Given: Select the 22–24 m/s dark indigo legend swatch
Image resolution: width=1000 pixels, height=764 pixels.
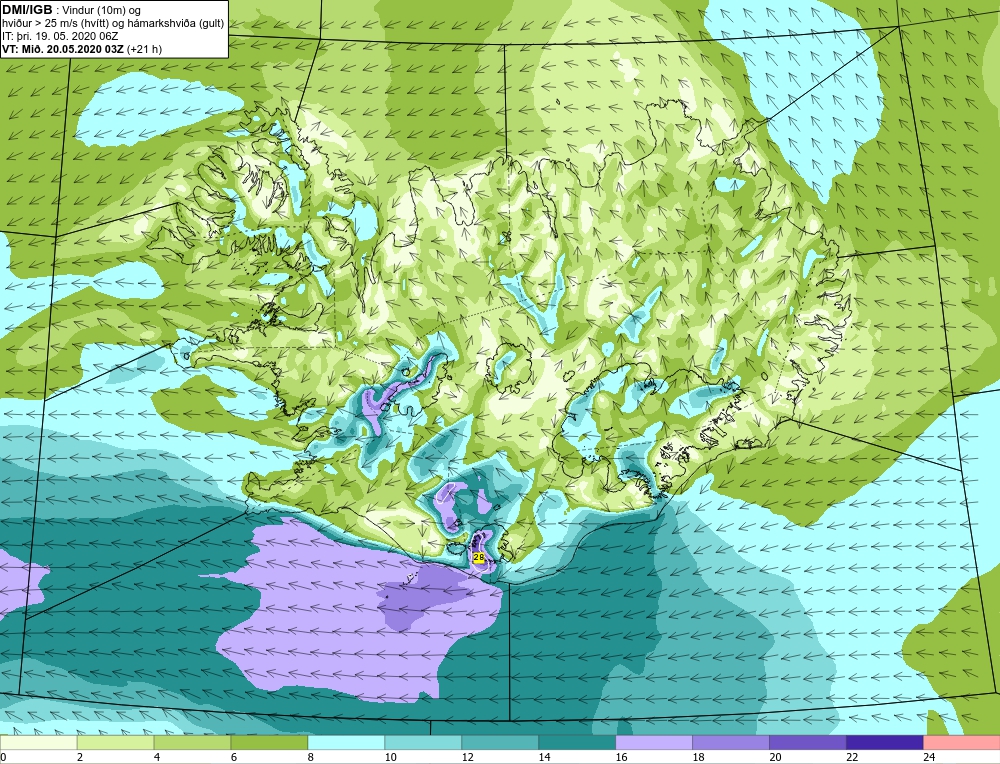Looking at the screenshot, I should (x=885, y=742).
